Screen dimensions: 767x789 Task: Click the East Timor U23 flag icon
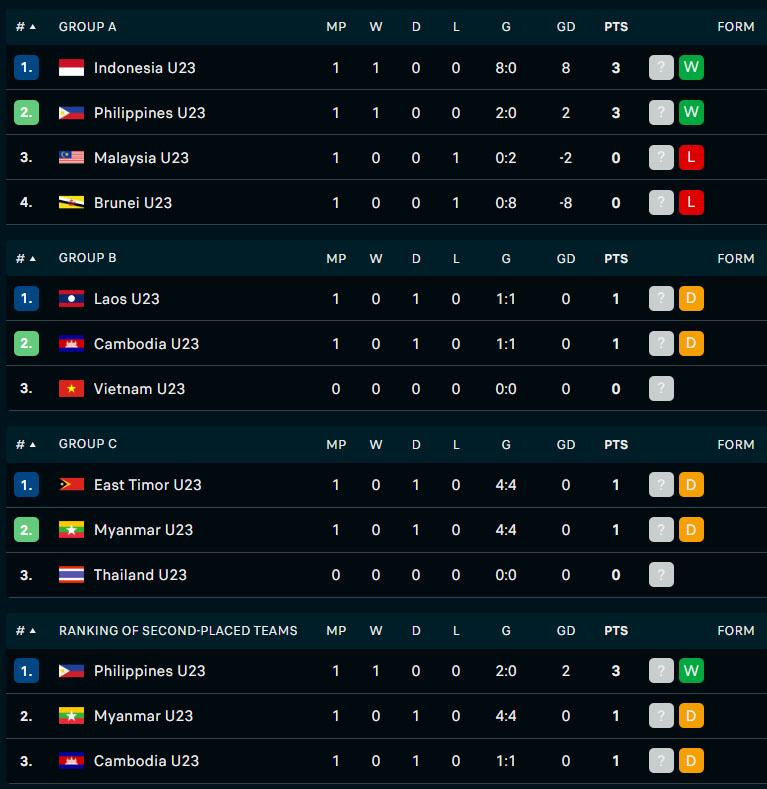tap(71, 485)
